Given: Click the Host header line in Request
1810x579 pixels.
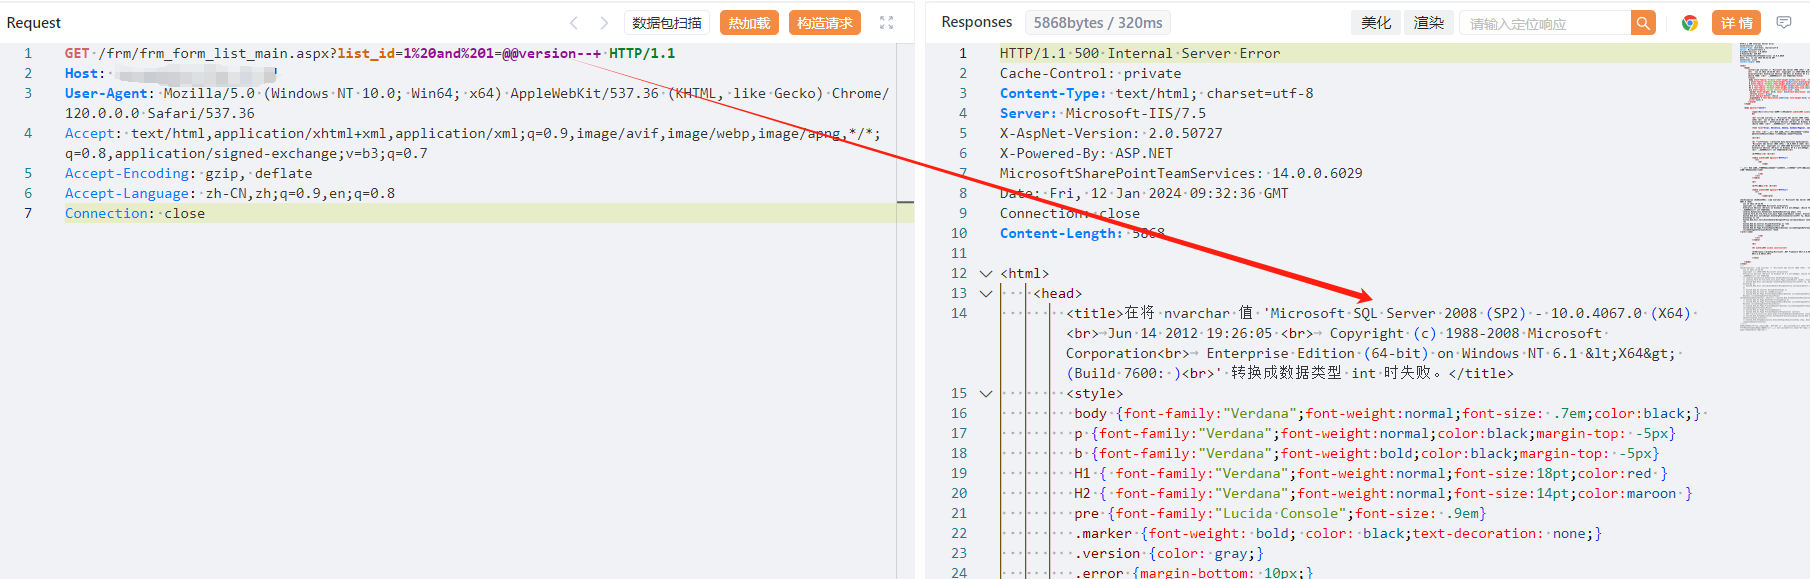Looking at the screenshot, I should (171, 73).
